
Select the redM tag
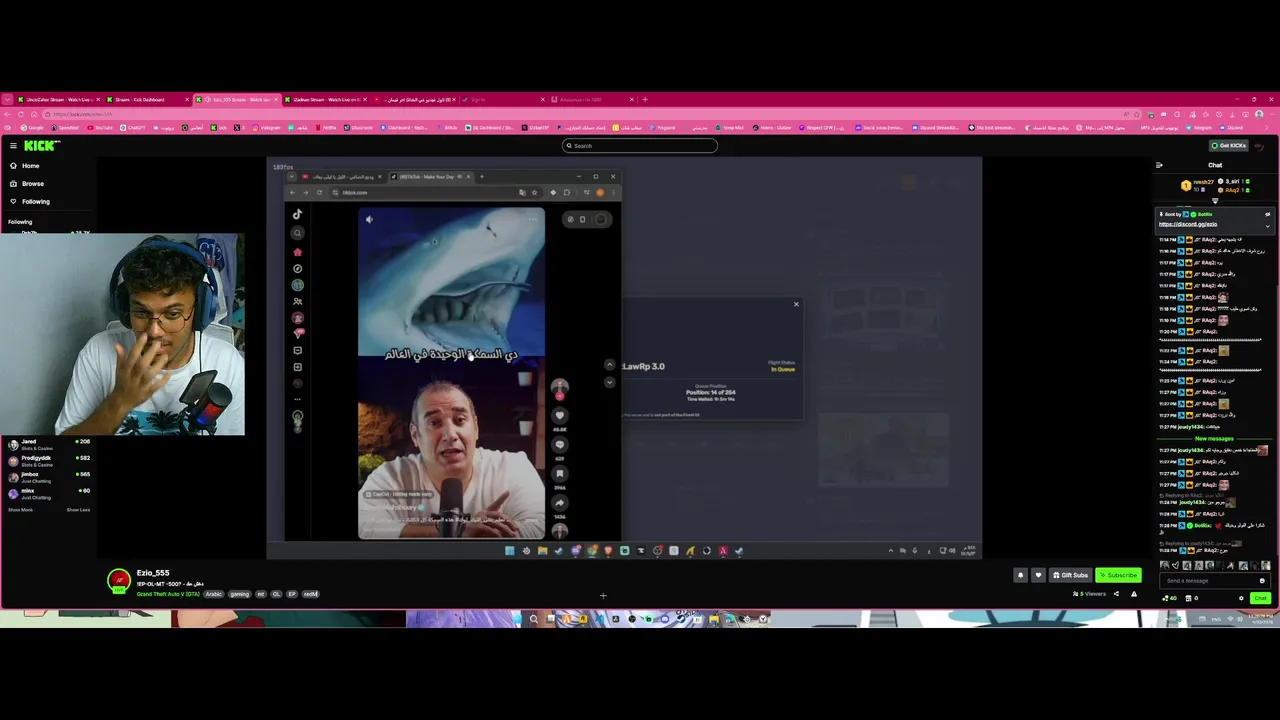[x=310, y=594]
